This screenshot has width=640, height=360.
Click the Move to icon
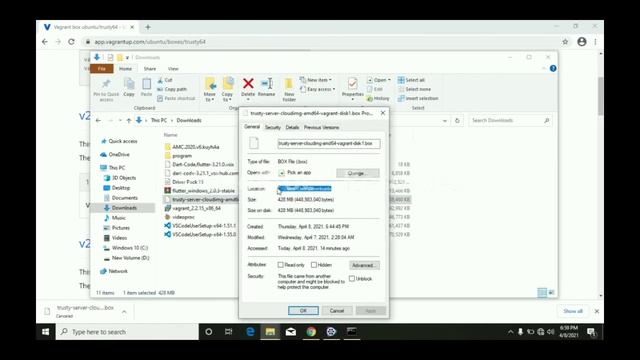click(x=210, y=84)
